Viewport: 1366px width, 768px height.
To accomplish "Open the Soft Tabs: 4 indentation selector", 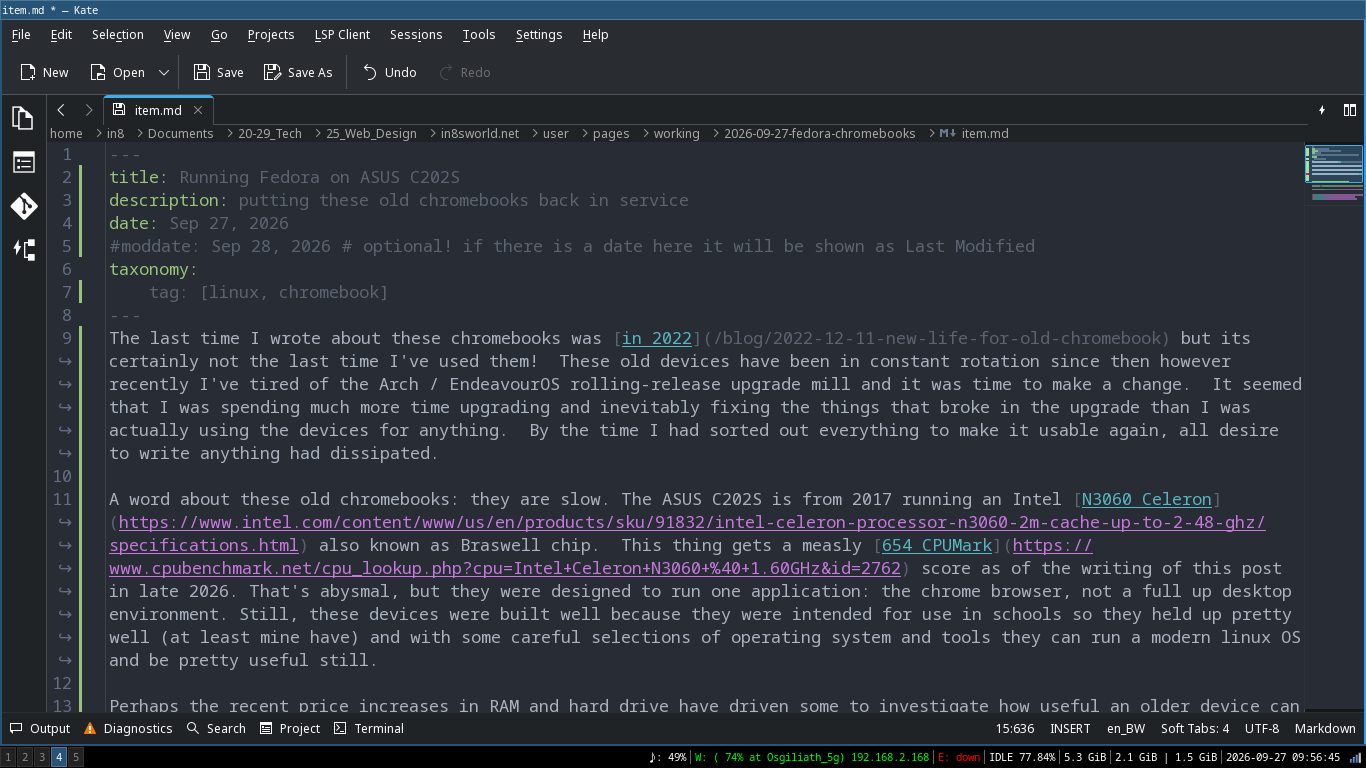I will (x=1195, y=728).
